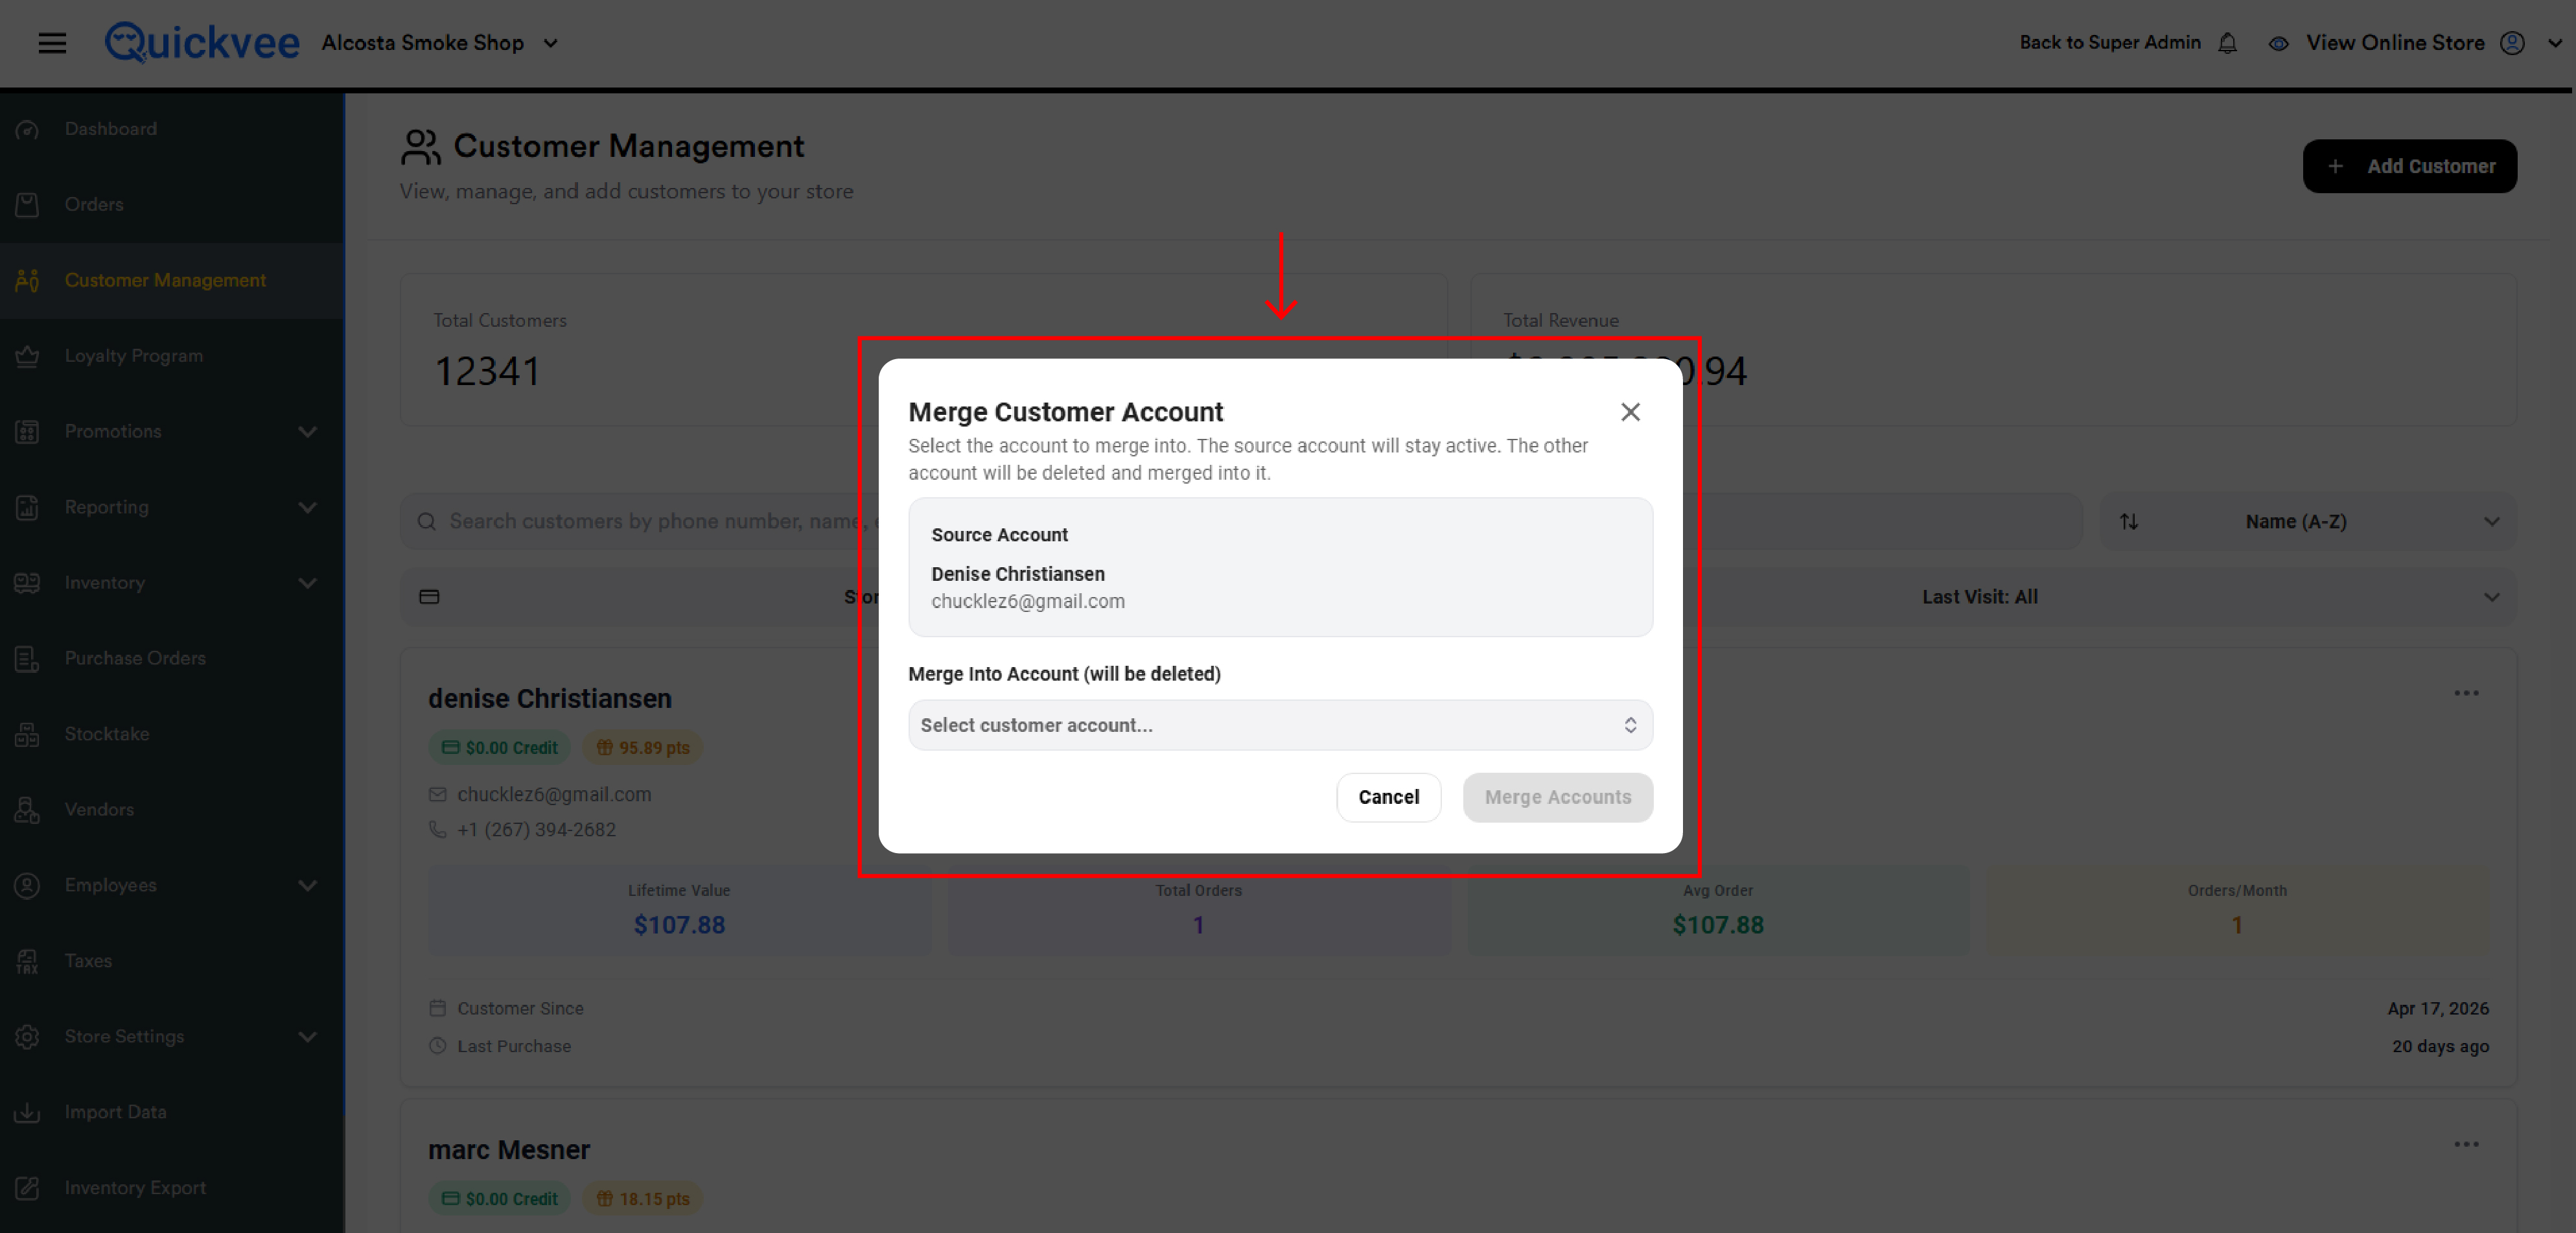This screenshot has height=1233, width=2576.
Task: Click the Promotions icon in sidebar
Action: (27, 431)
